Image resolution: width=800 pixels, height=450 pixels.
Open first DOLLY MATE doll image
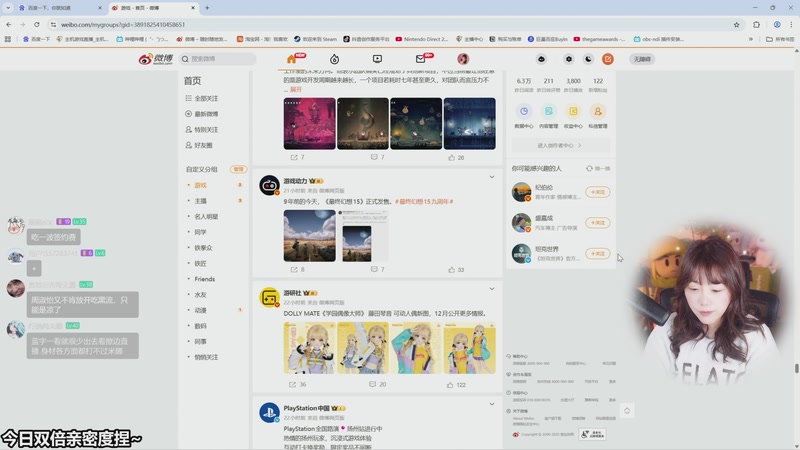[x=309, y=348]
